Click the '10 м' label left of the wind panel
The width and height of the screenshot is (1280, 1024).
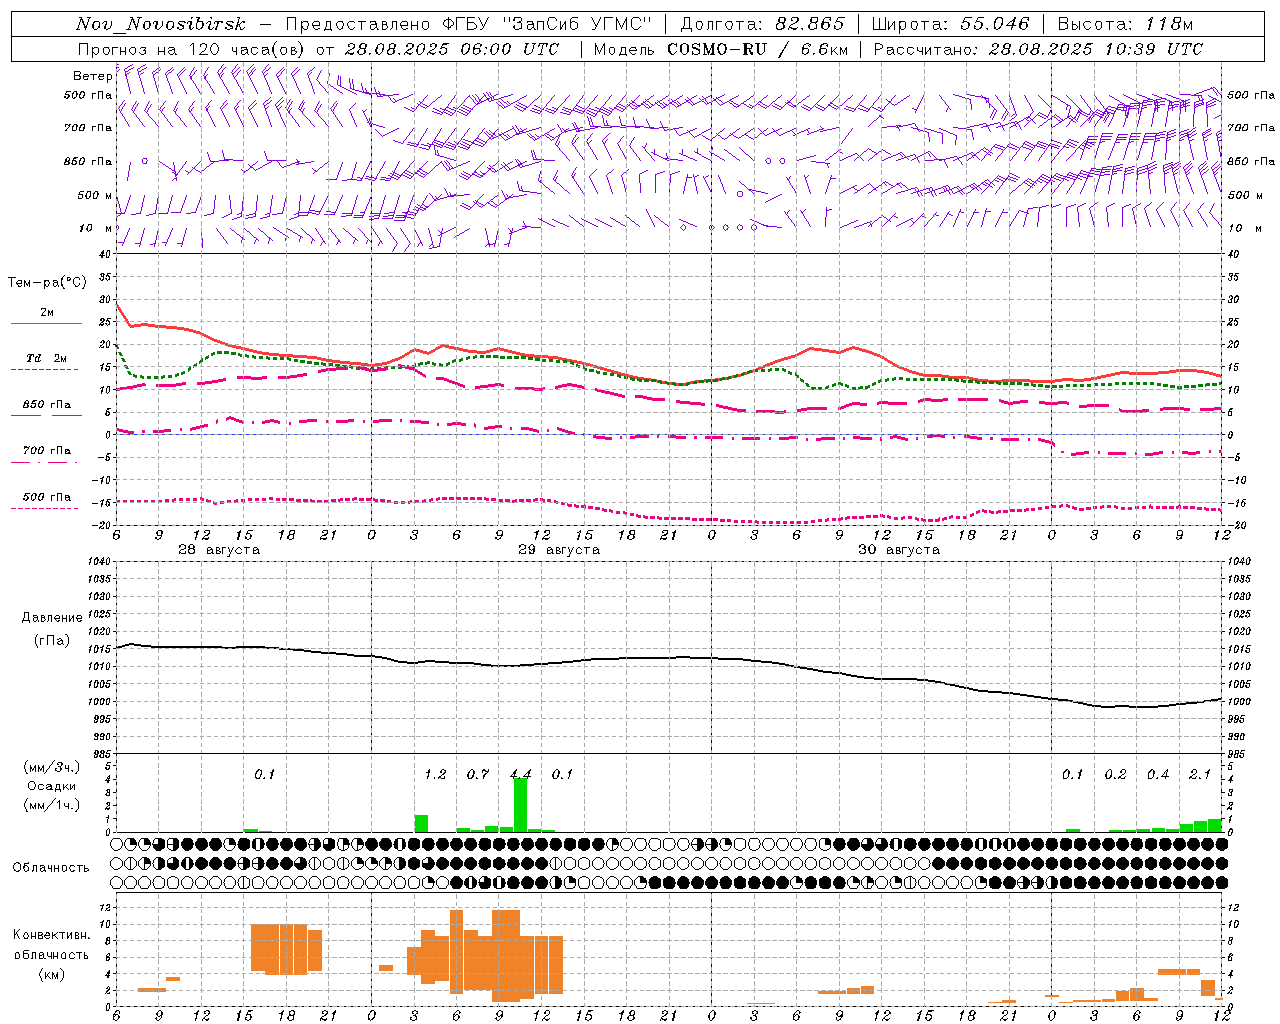click(x=95, y=228)
